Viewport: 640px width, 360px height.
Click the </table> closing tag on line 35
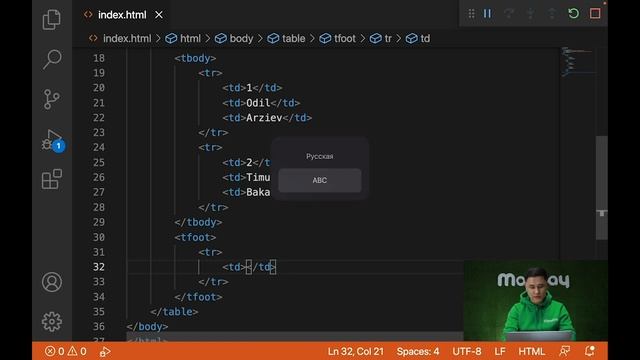click(174, 312)
